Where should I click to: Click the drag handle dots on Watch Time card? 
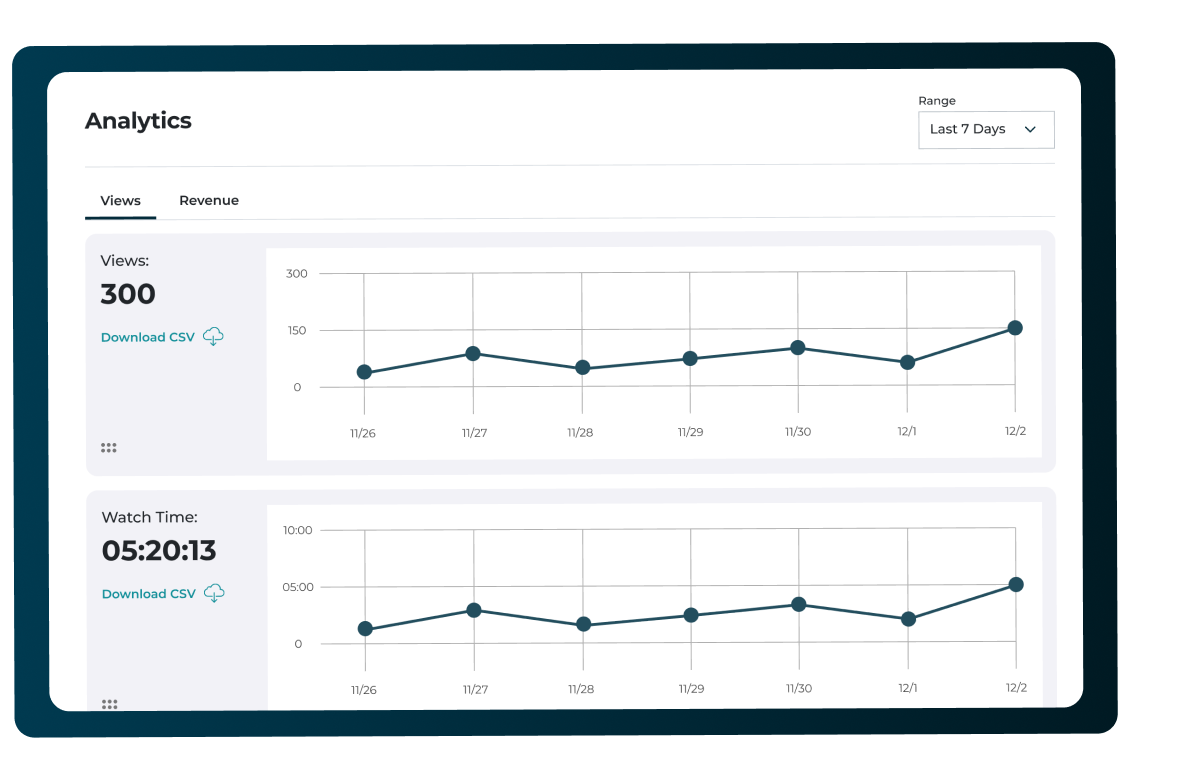(x=110, y=704)
